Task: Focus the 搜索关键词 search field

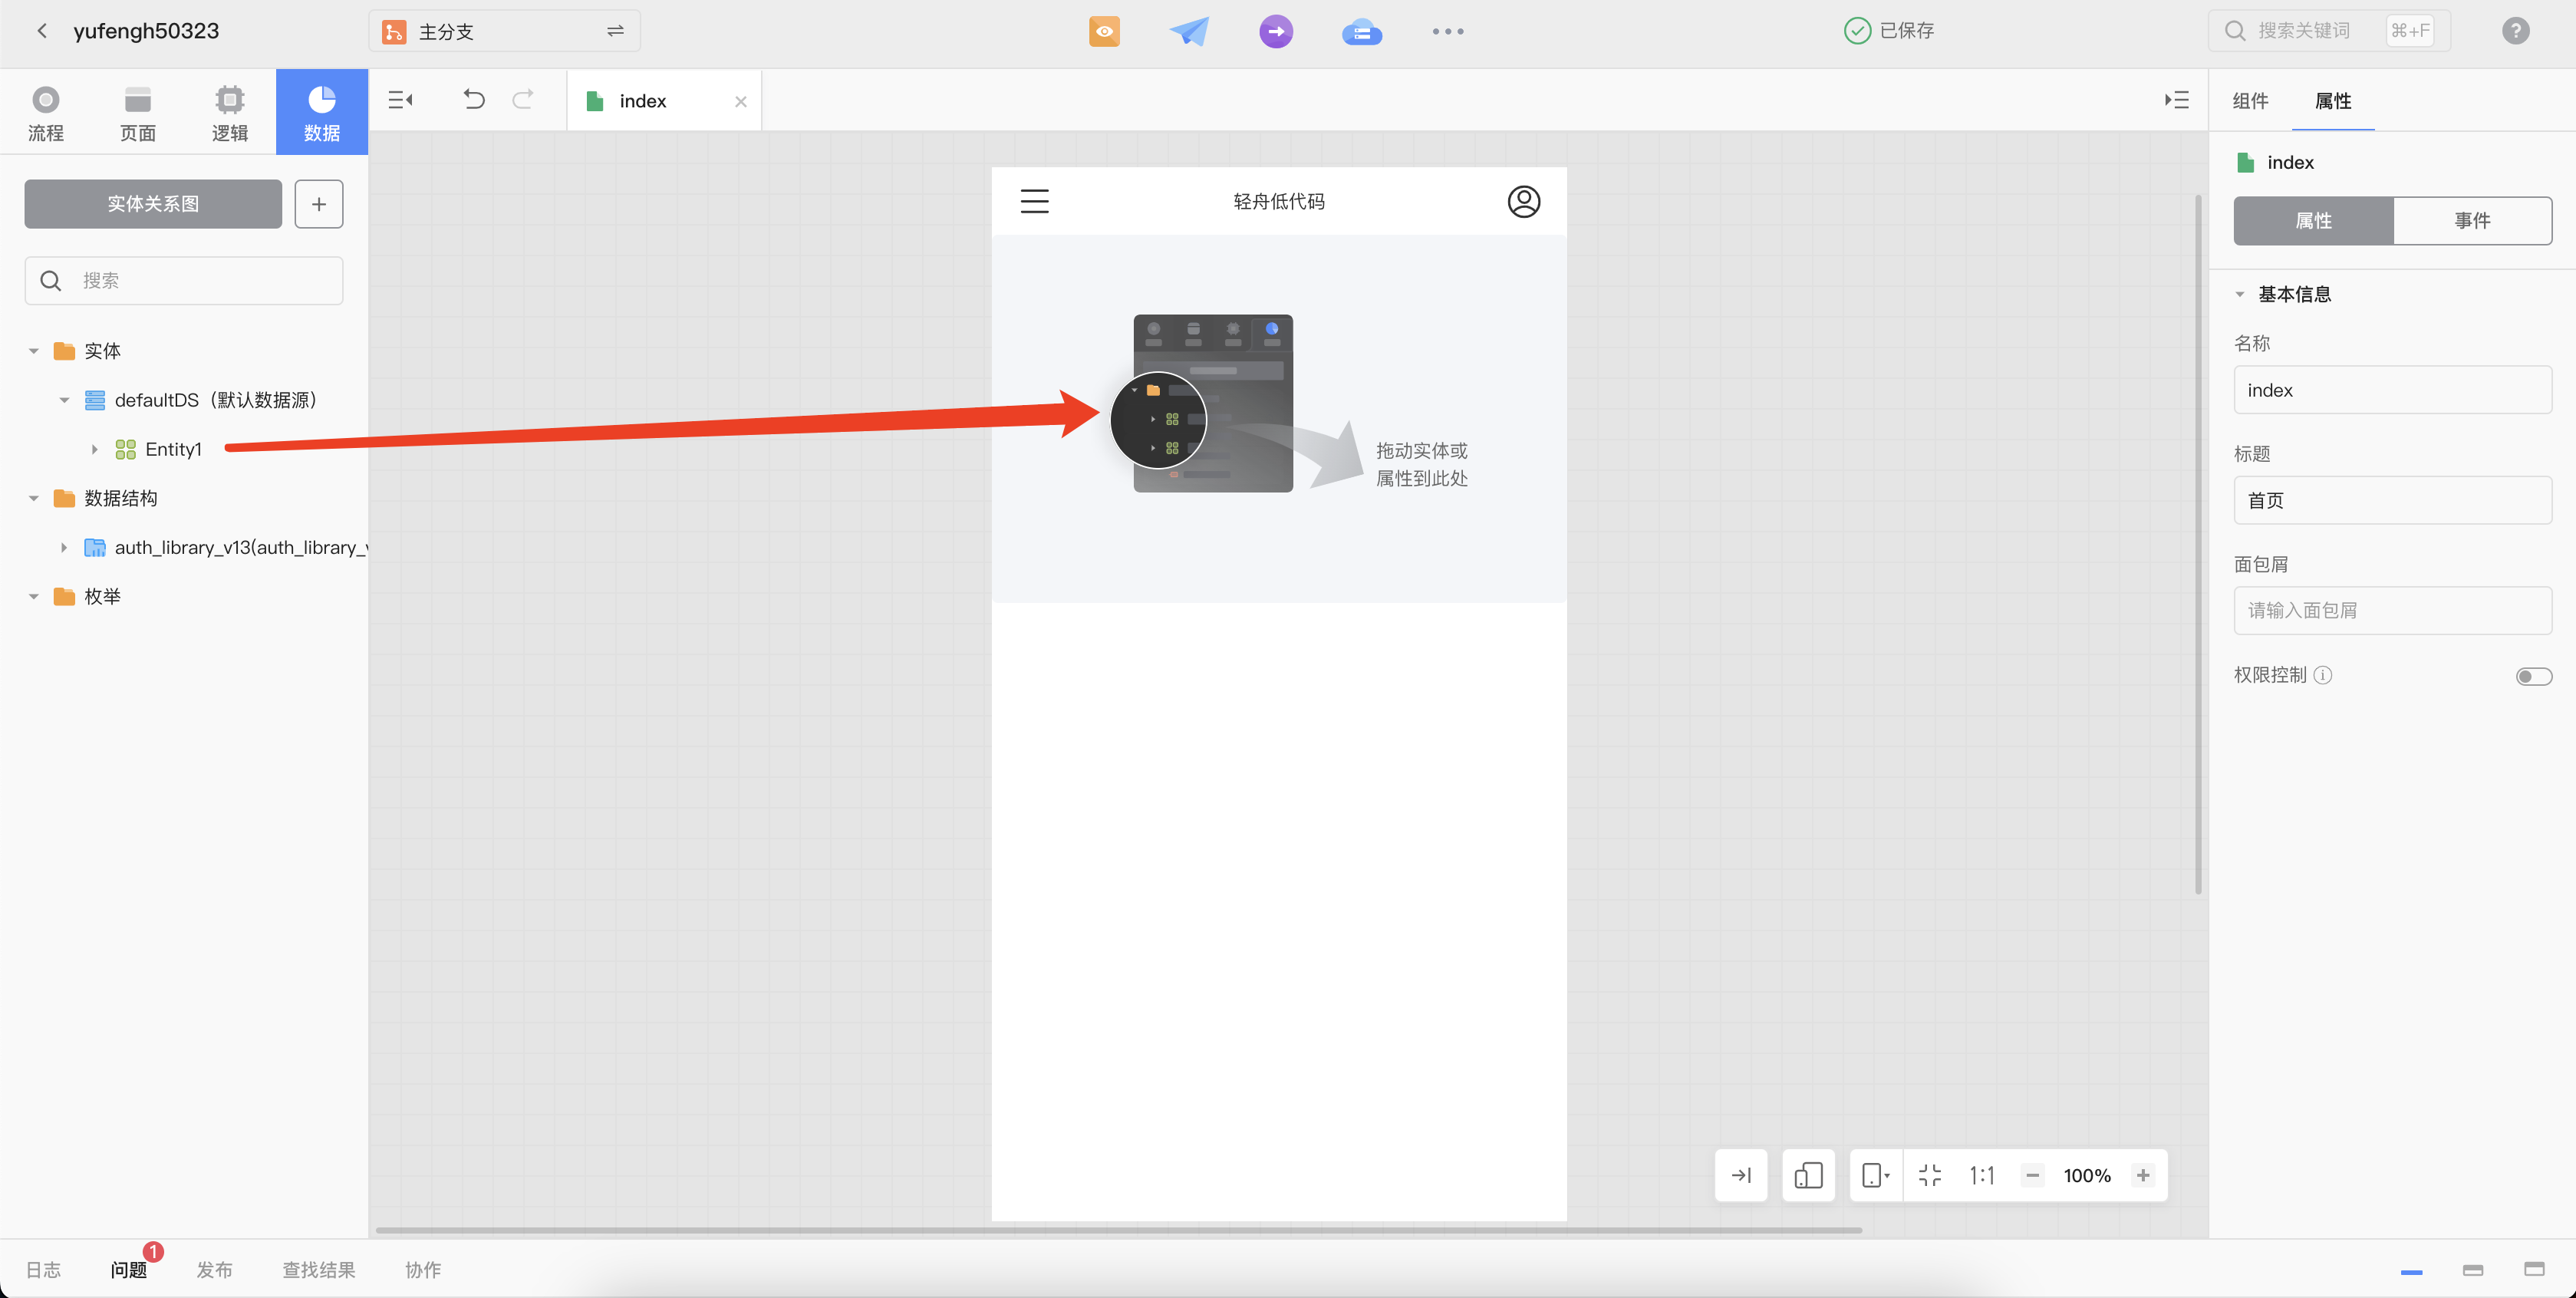Action: [2329, 31]
